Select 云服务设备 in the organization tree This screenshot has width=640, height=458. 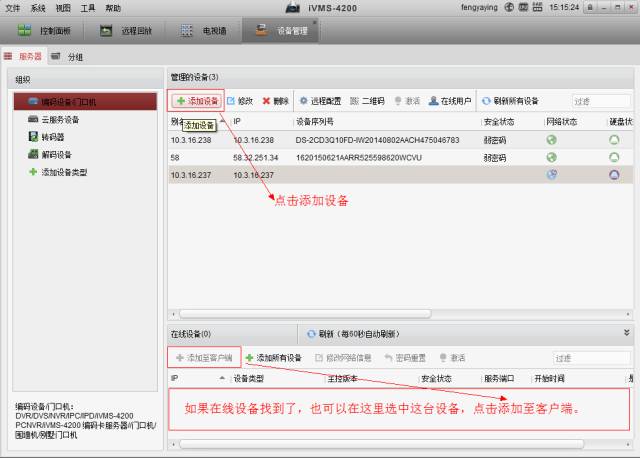point(59,119)
